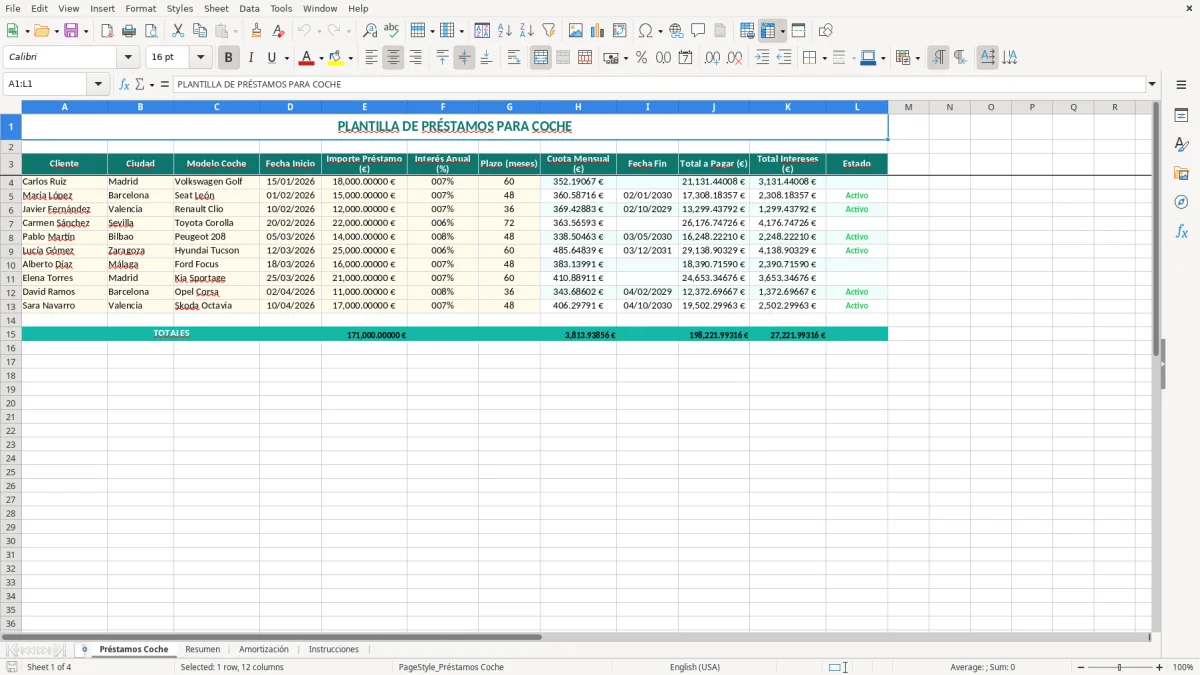Viewport: 1200px width, 675px height.
Task: Increase indent icon
Action: (x=762, y=58)
